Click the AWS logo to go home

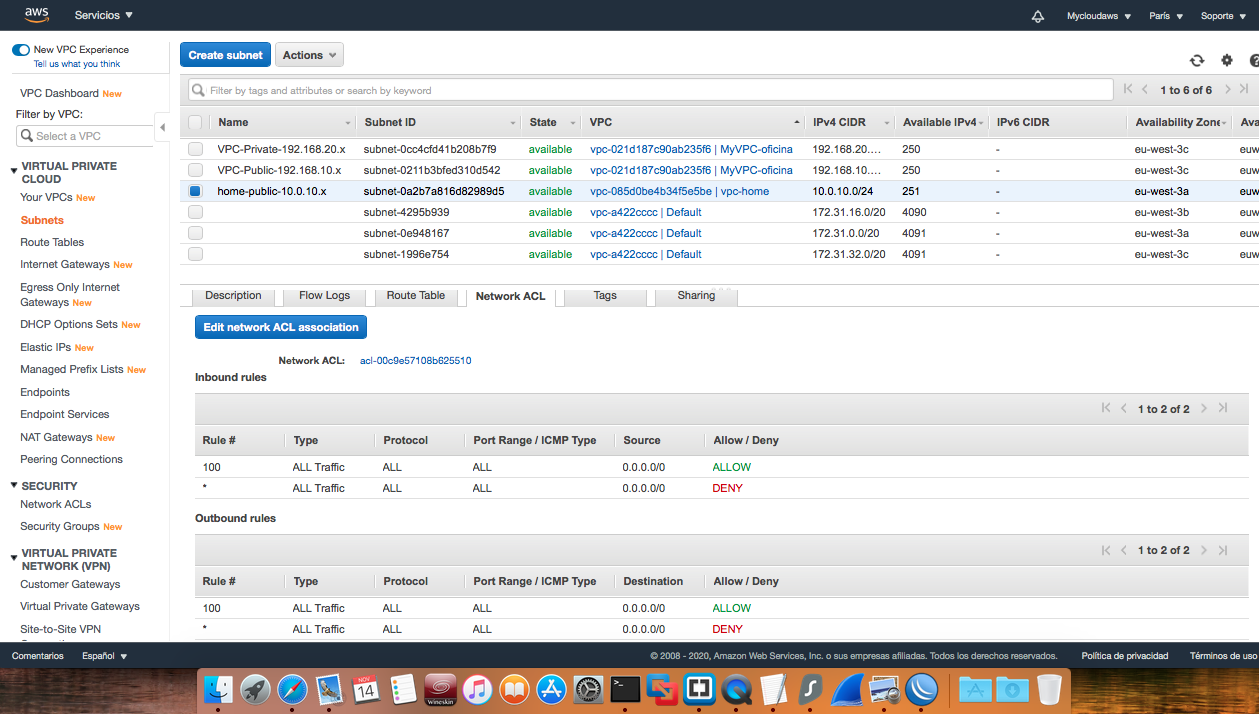[x=36, y=14]
